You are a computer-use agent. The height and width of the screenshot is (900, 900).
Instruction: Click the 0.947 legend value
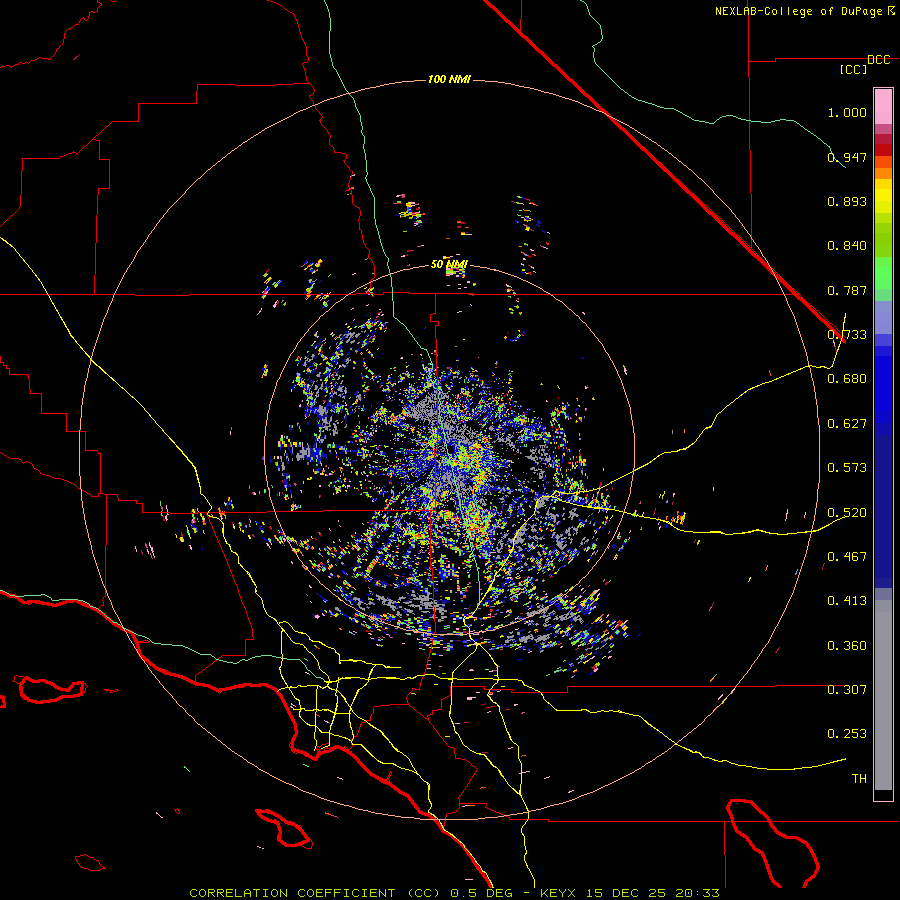pos(847,157)
